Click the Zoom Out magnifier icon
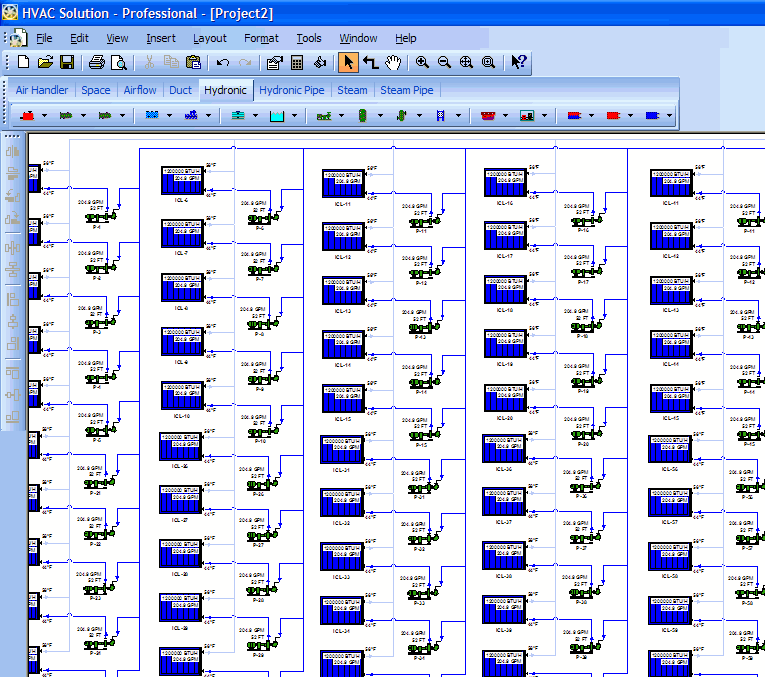The height and width of the screenshot is (677, 765). tap(444, 62)
